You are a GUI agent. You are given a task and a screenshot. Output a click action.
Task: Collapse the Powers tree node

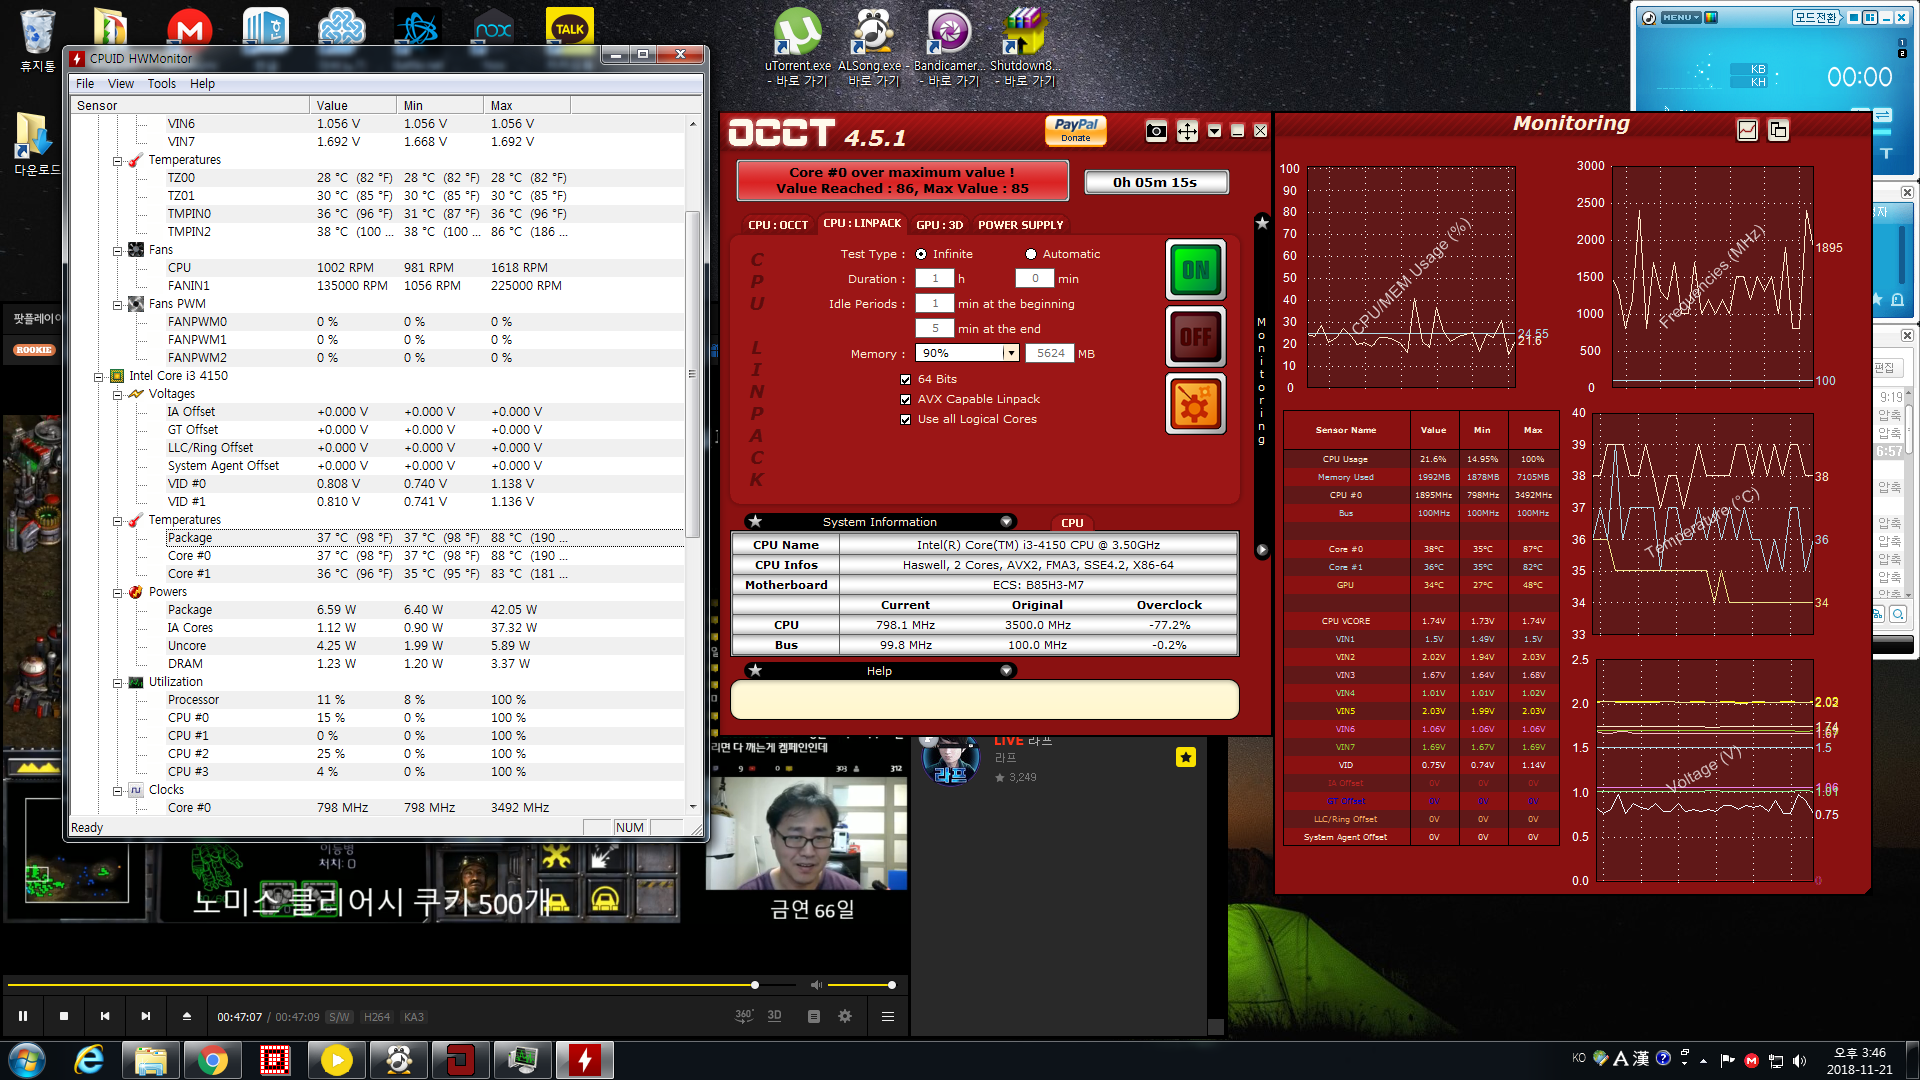(x=117, y=593)
